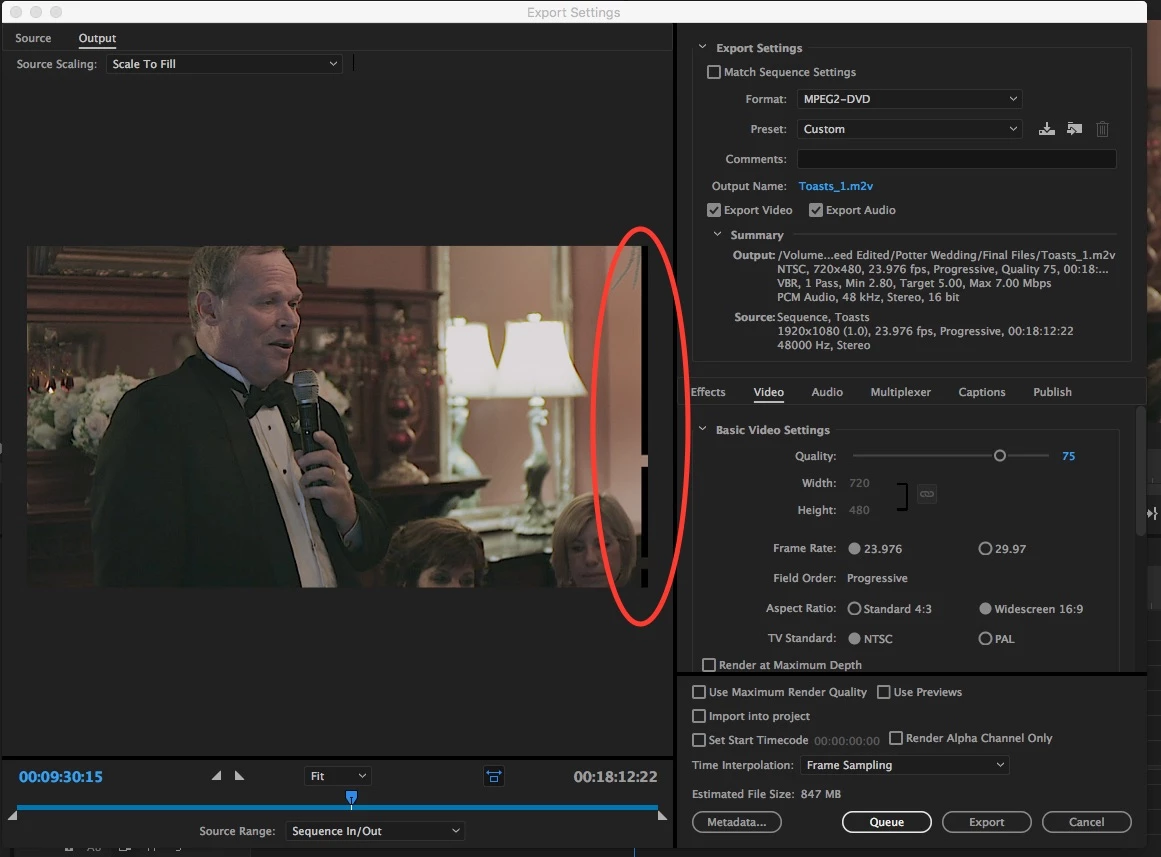Viewport: 1161px width, 857px height.
Task: Switch to the Source tab
Action: (x=33, y=38)
